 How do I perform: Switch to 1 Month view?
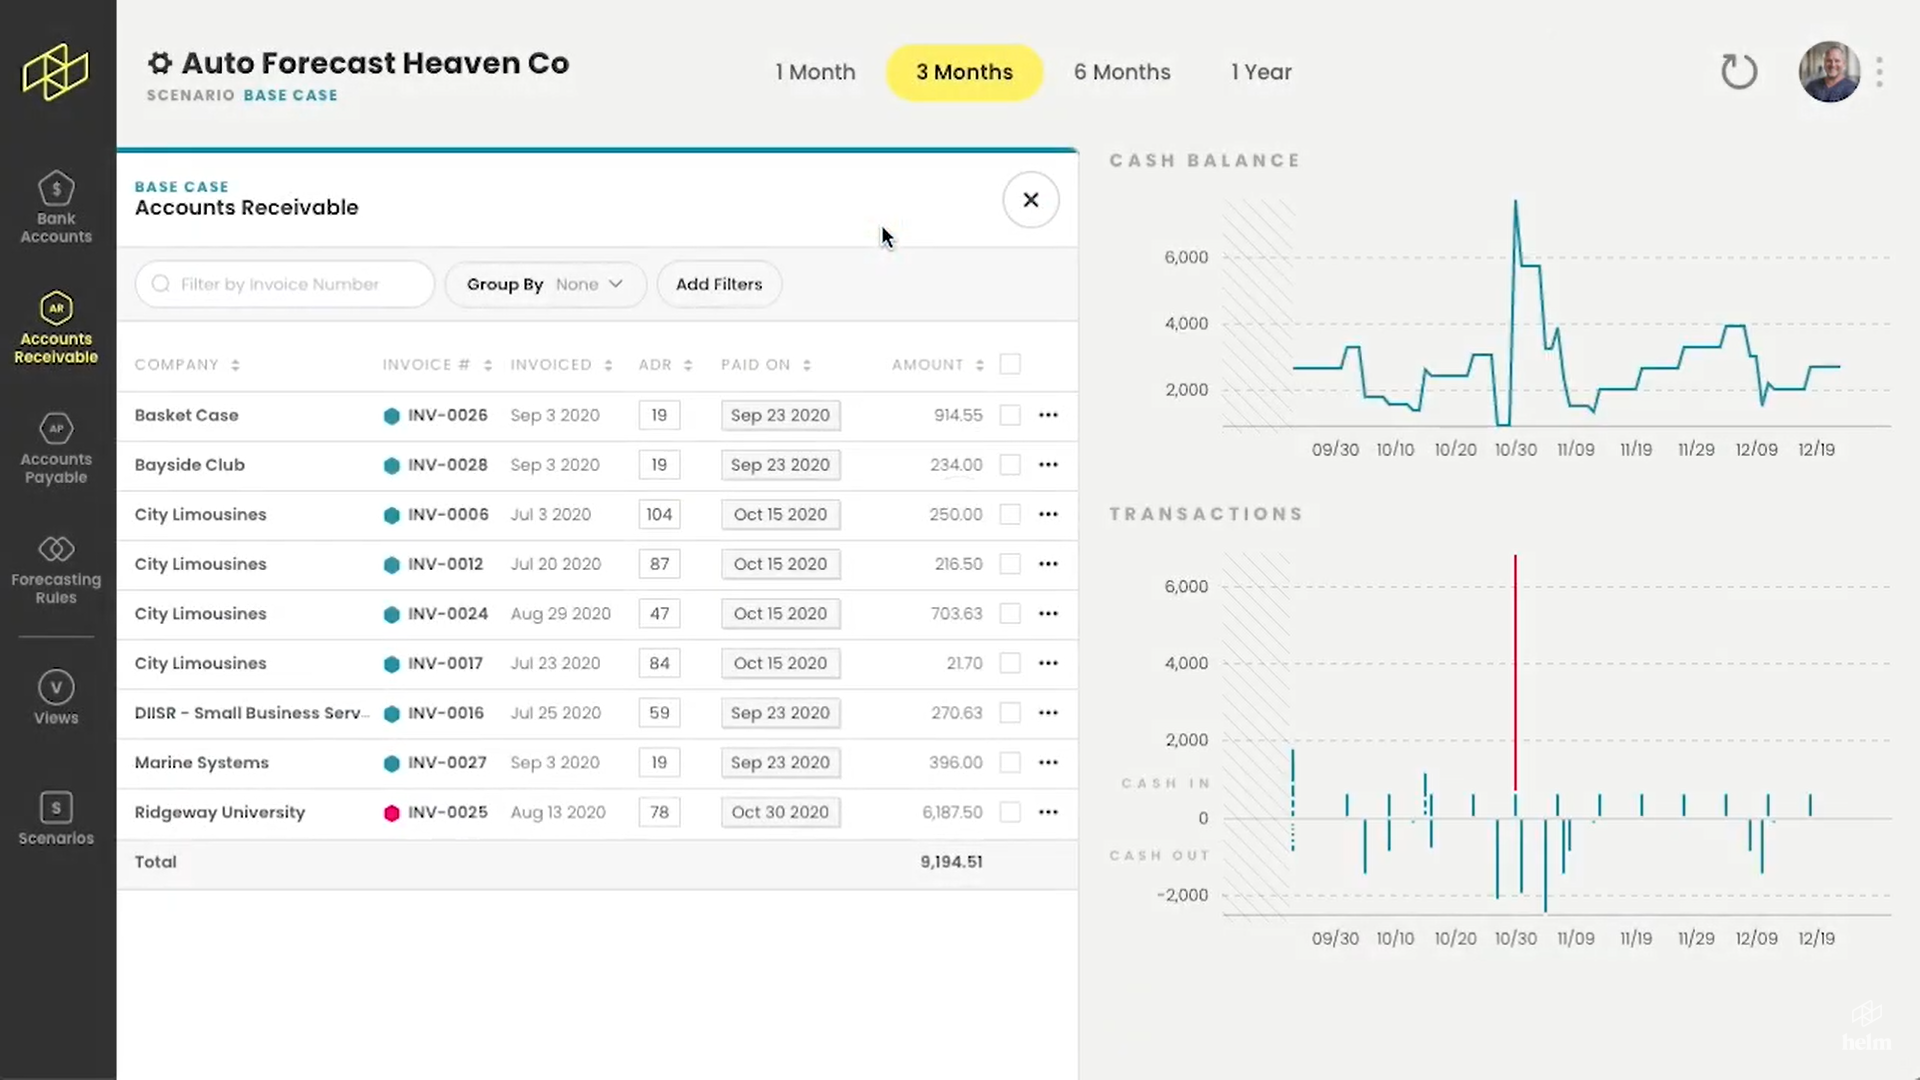(x=815, y=71)
